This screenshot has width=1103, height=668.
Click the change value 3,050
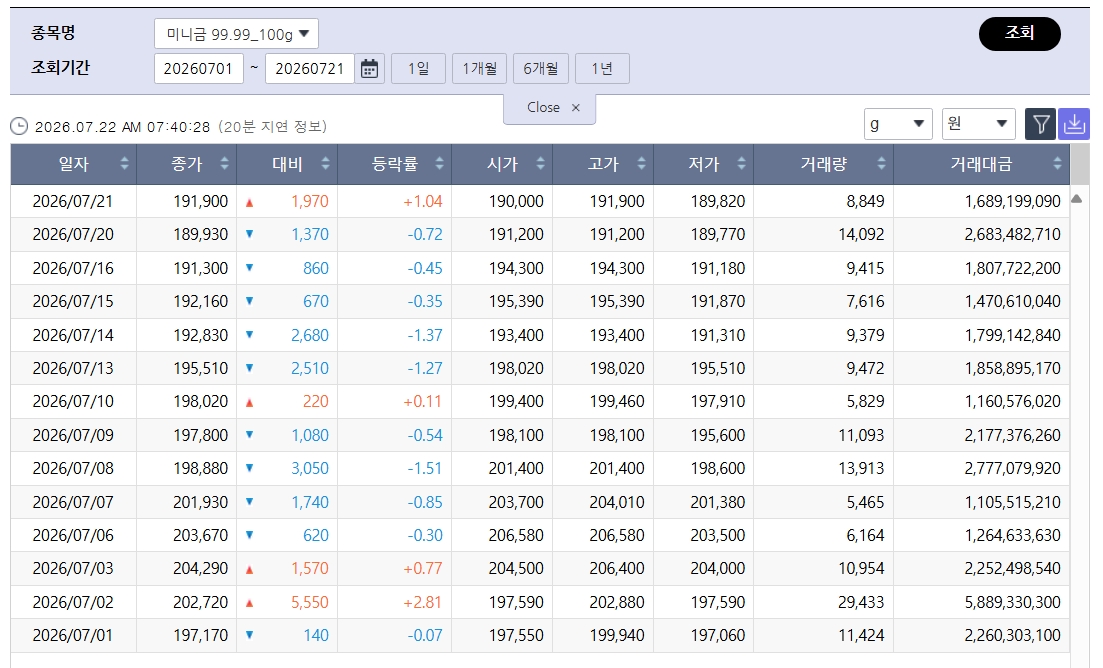(310, 468)
